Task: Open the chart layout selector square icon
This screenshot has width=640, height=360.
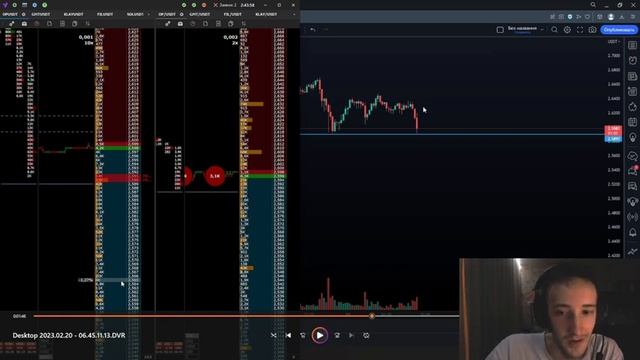Action: (500, 30)
